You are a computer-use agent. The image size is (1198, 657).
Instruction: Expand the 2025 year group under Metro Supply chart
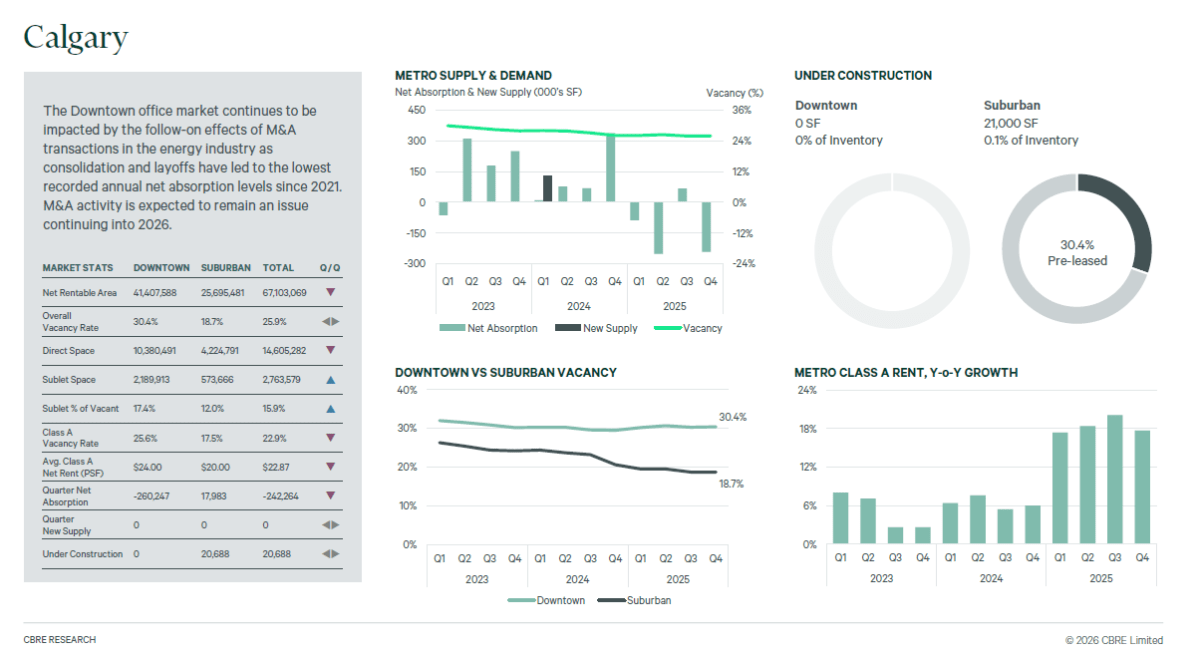coord(675,305)
